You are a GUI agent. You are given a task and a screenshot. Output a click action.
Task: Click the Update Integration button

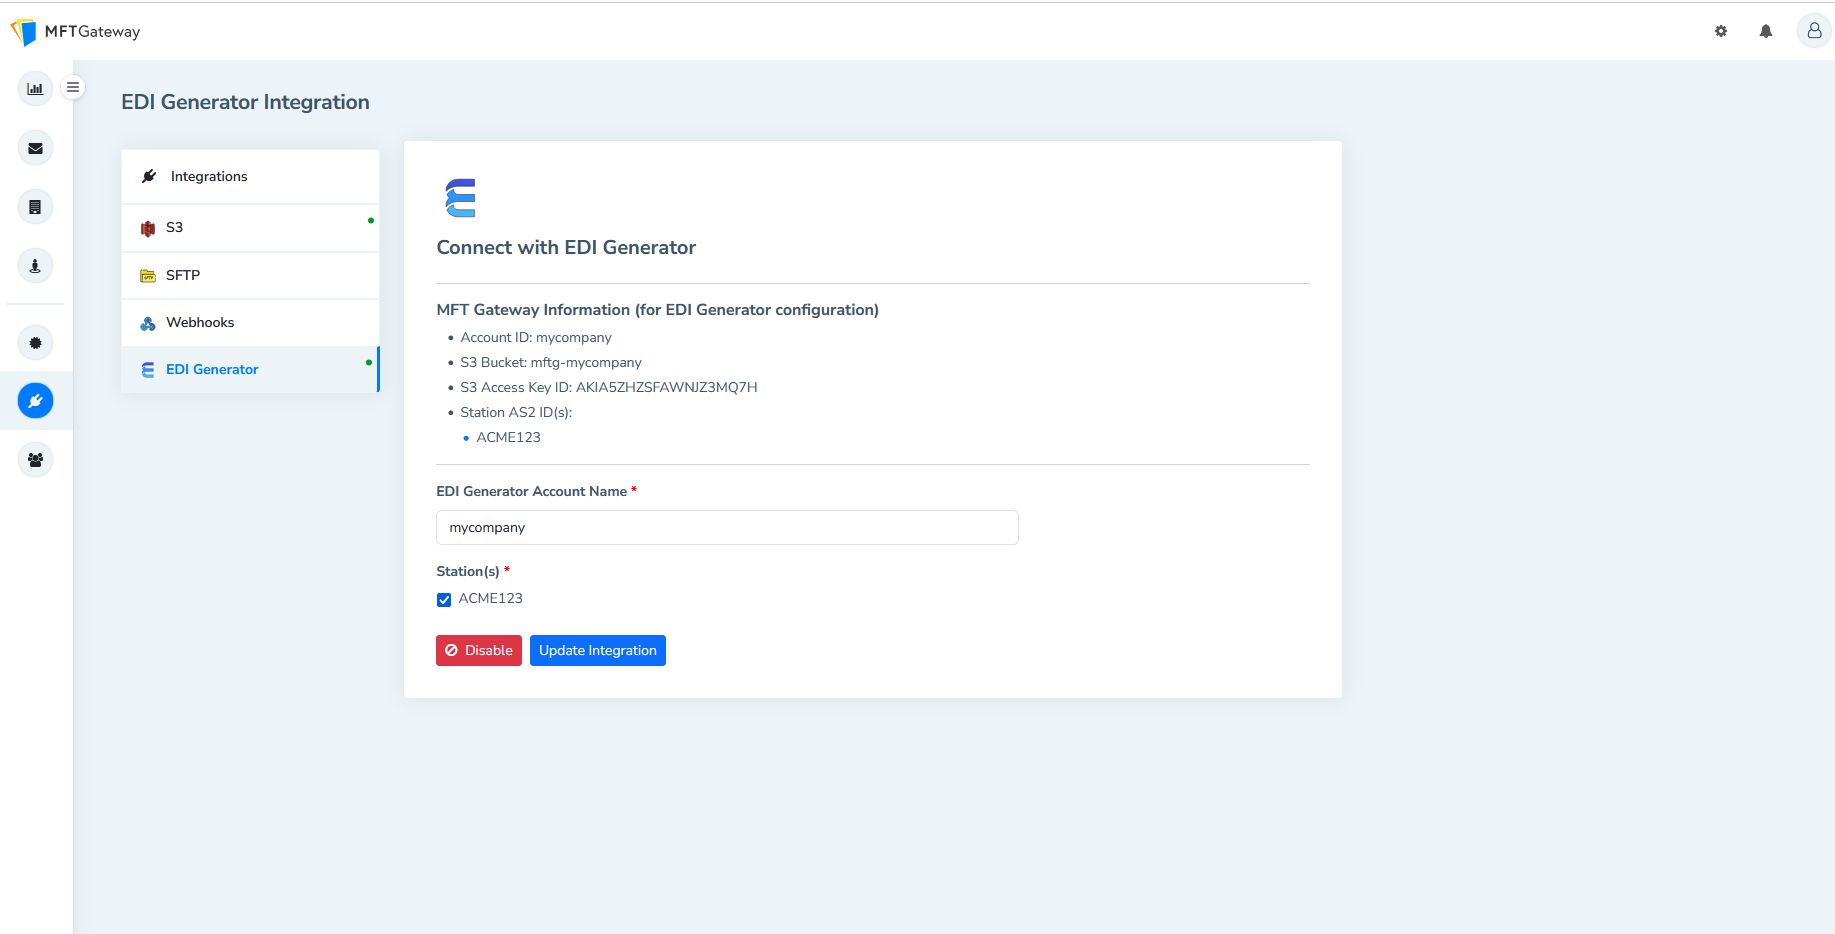coord(598,650)
